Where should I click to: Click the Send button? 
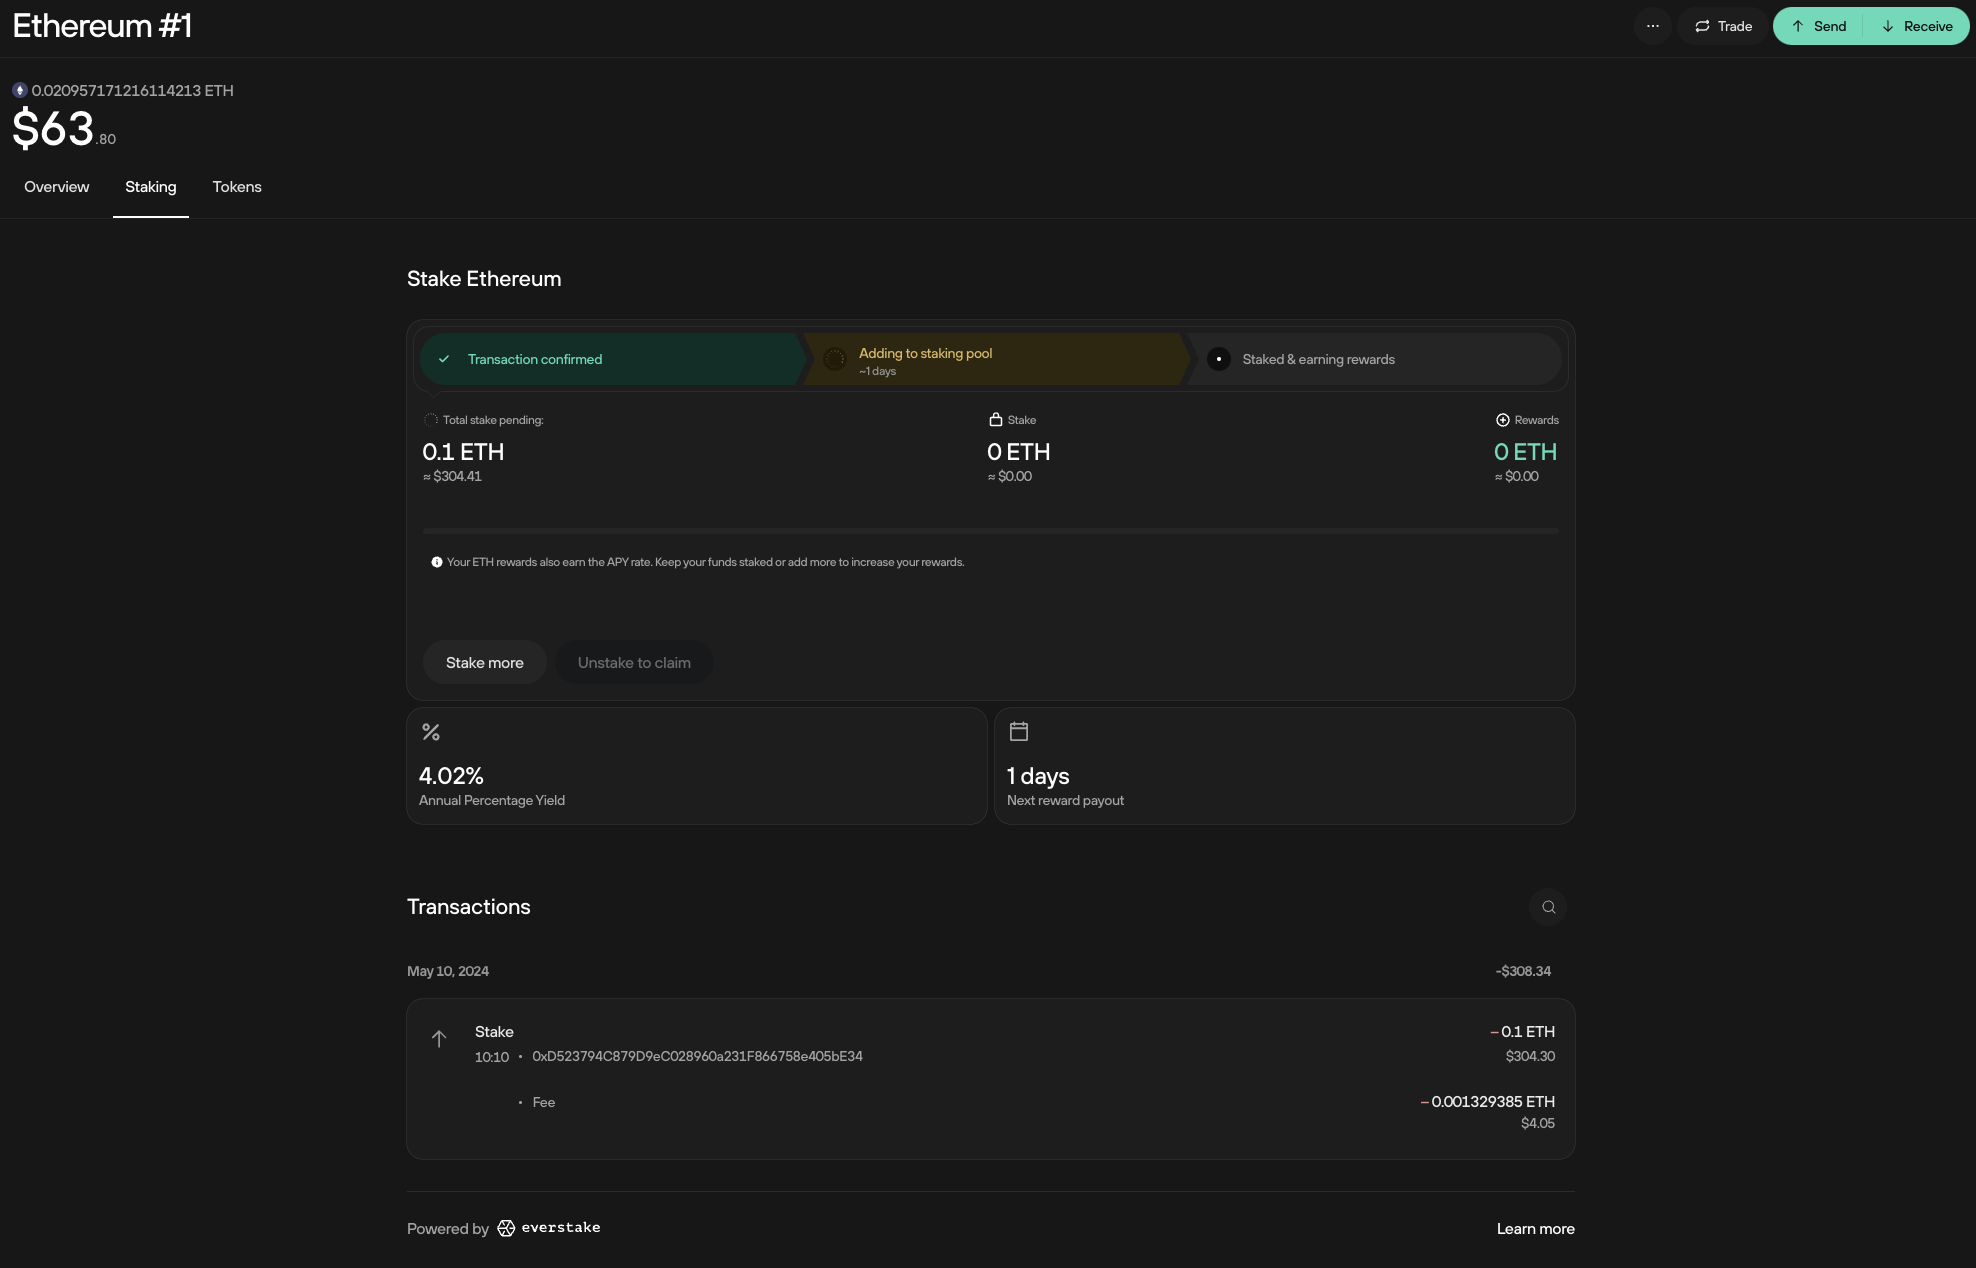click(x=1819, y=26)
